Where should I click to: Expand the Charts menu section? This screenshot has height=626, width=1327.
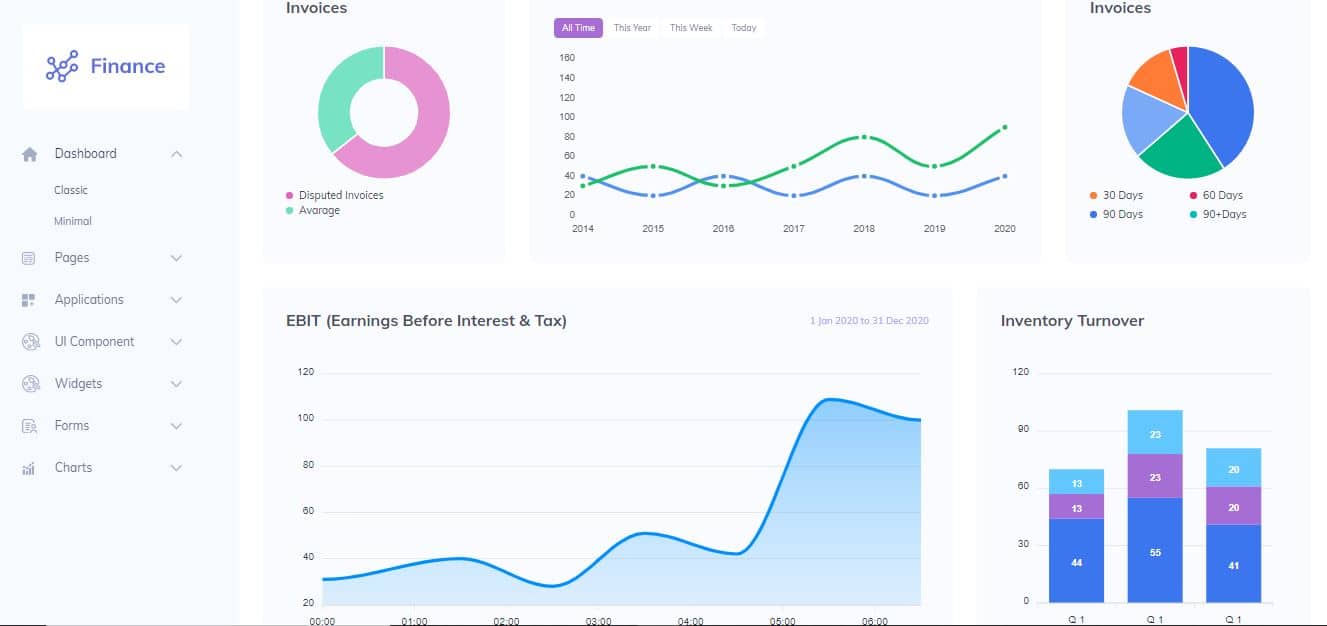coord(176,467)
